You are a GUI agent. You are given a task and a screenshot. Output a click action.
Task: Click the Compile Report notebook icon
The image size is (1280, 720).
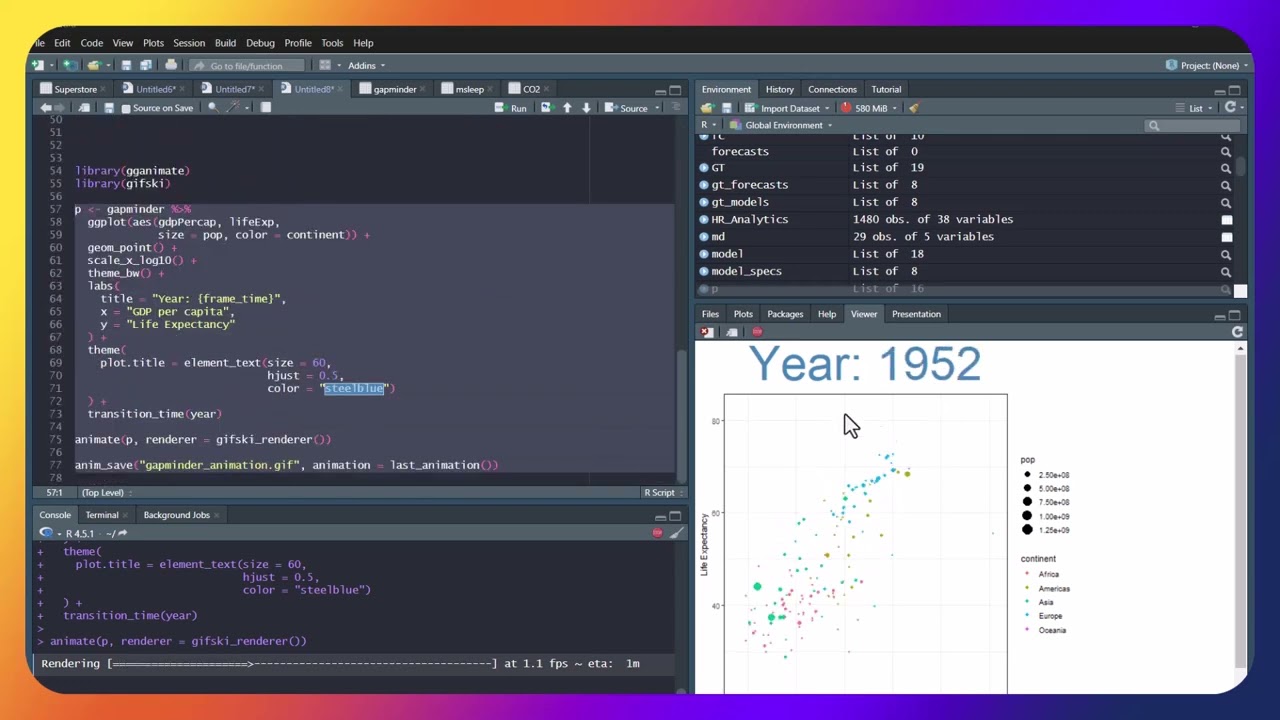click(266, 108)
